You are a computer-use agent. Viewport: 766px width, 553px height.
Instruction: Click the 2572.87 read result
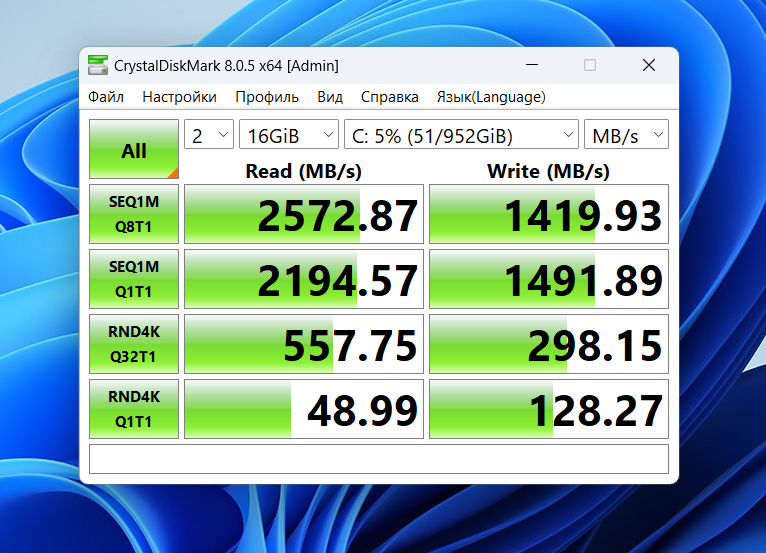[304, 214]
